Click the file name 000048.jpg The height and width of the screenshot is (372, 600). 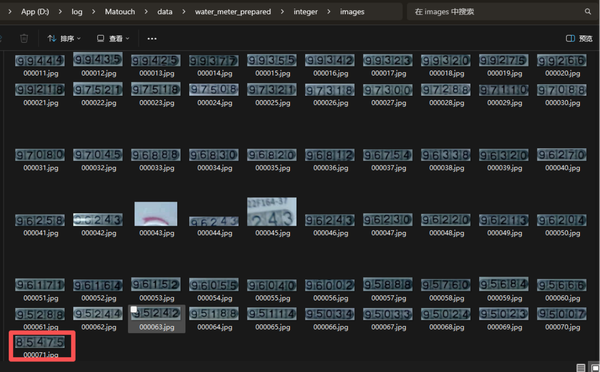pyautogui.click(x=447, y=233)
